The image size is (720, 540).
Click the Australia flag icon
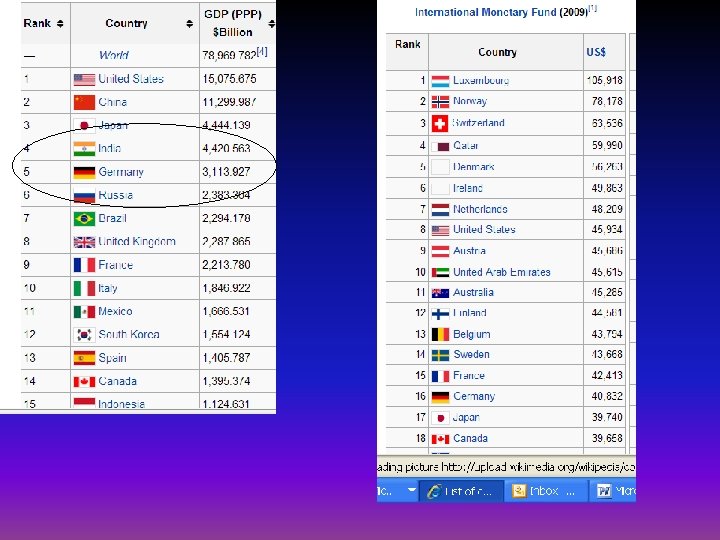click(440, 293)
